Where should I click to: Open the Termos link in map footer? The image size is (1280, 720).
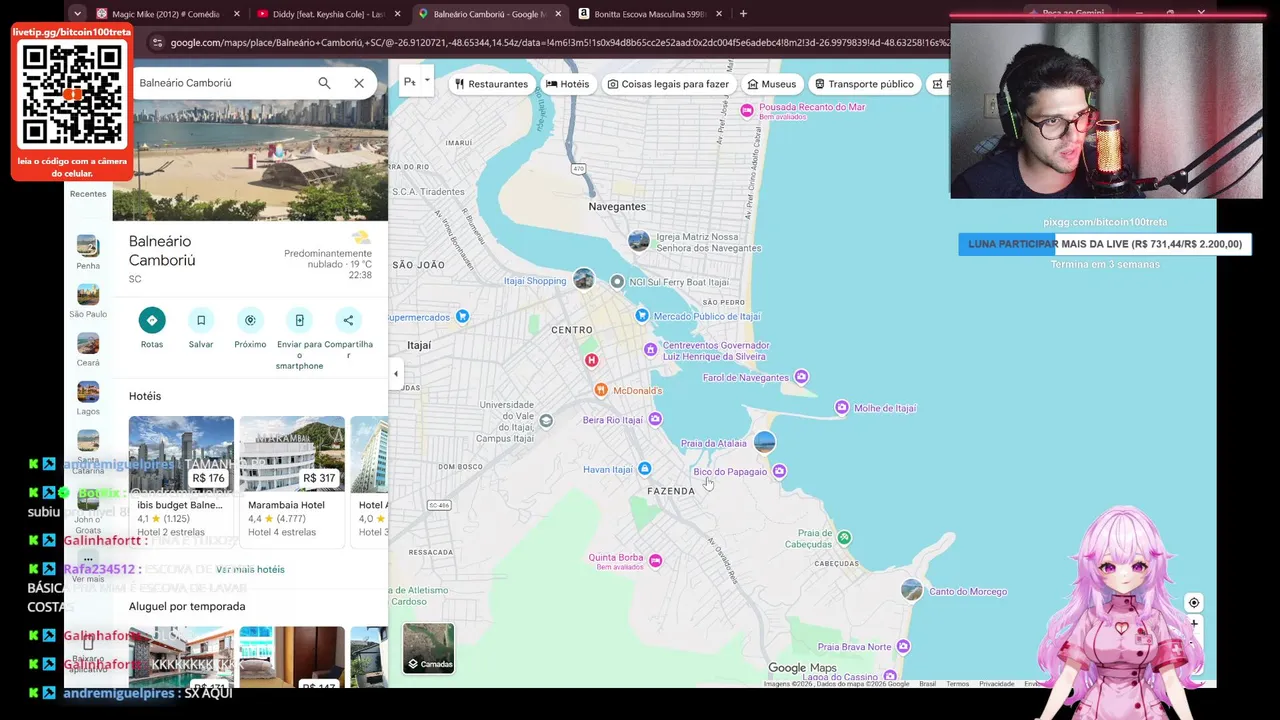coord(958,684)
